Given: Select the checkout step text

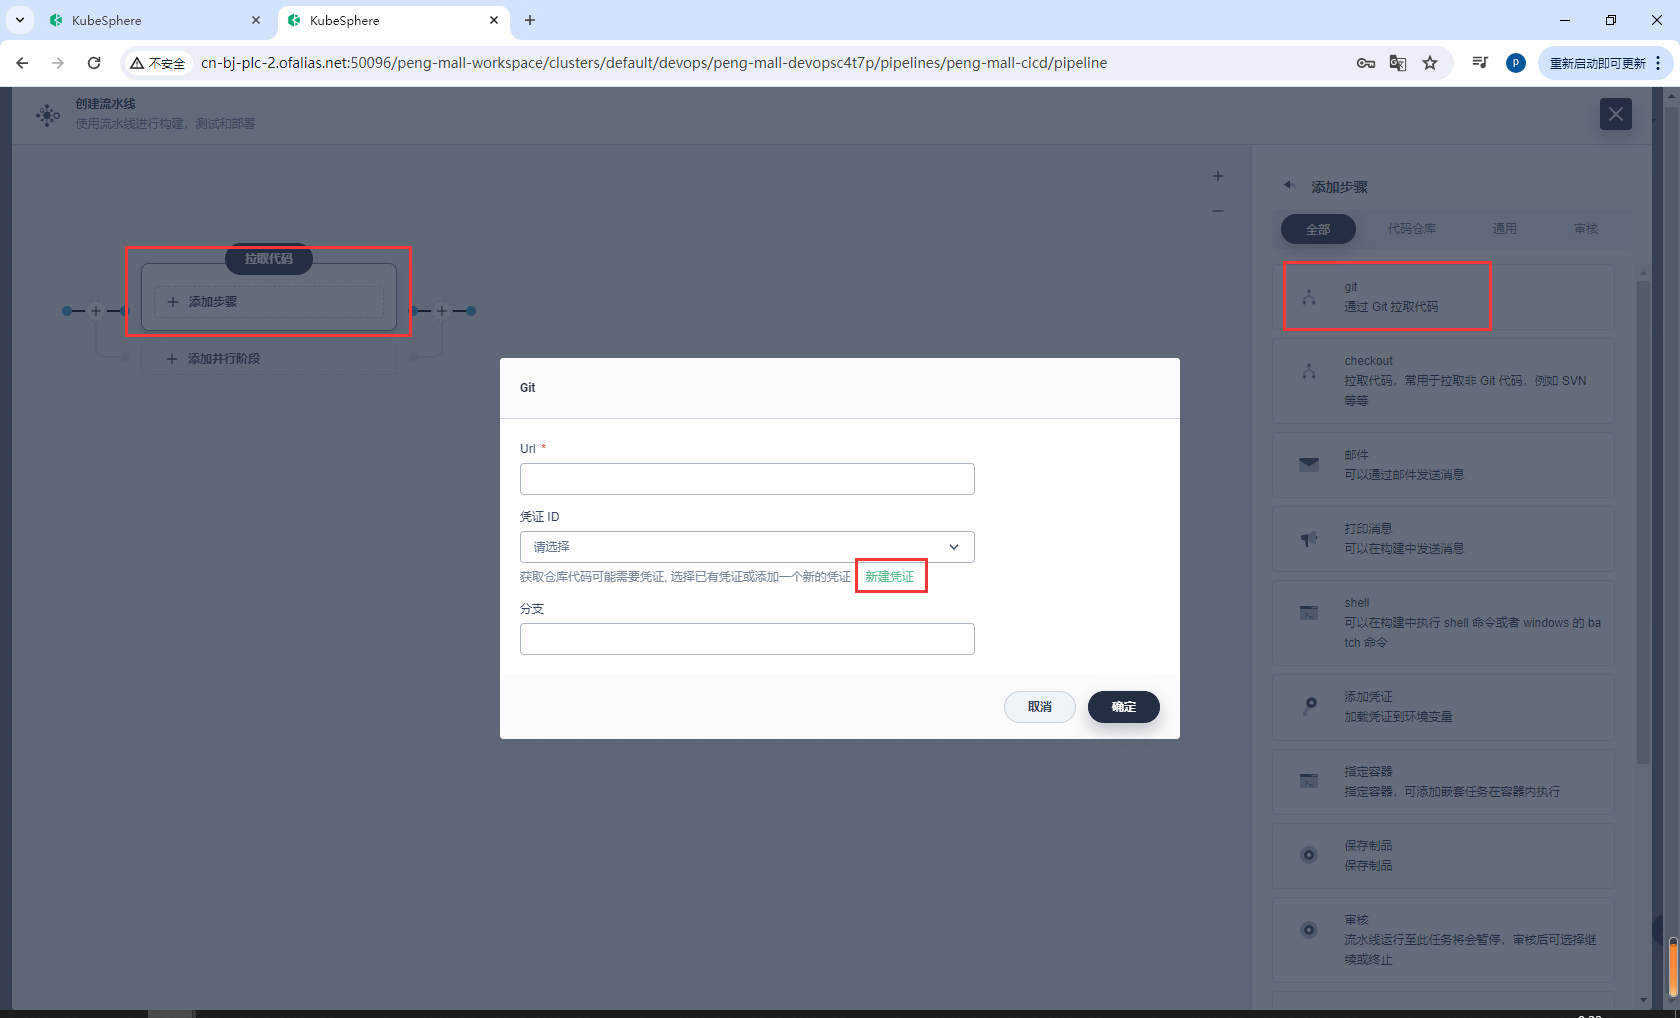Looking at the screenshot, I should pyautogui.click(x=1368, y=361).
